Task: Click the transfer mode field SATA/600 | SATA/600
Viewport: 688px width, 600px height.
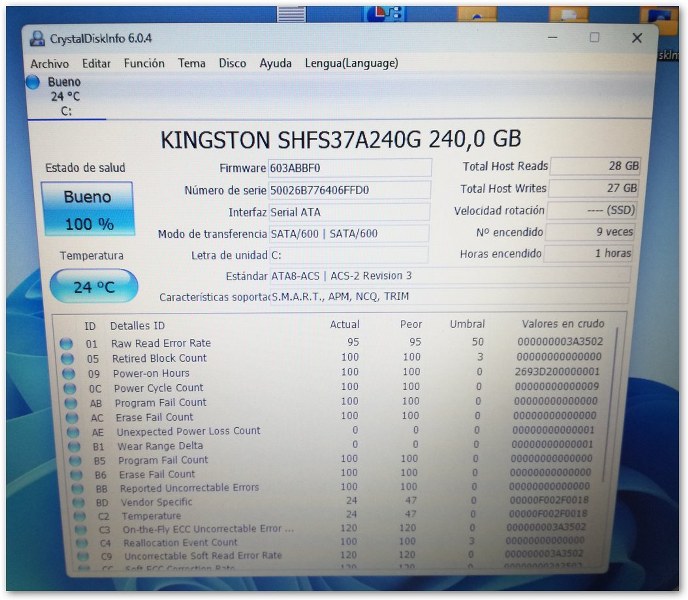Action: [348, 234]
